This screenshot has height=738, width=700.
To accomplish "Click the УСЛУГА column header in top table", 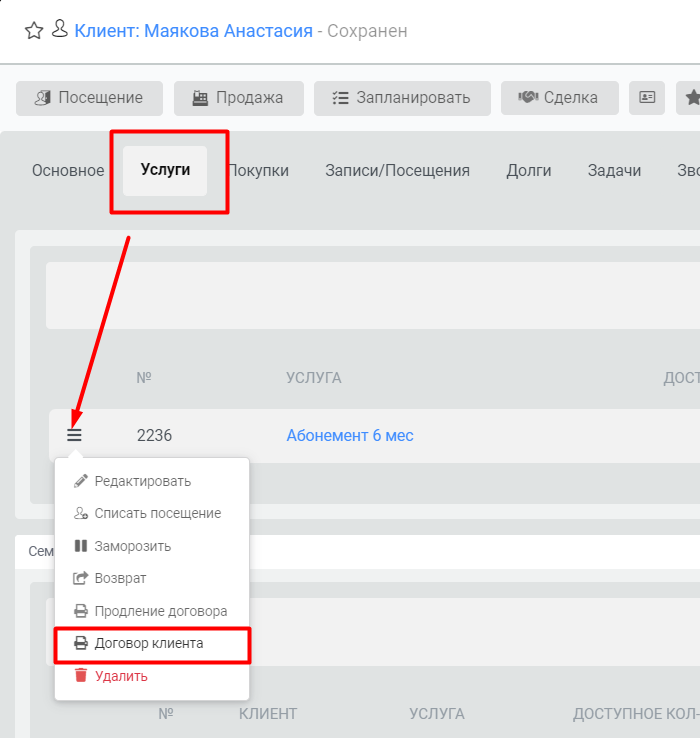I will tap(314, 378).
